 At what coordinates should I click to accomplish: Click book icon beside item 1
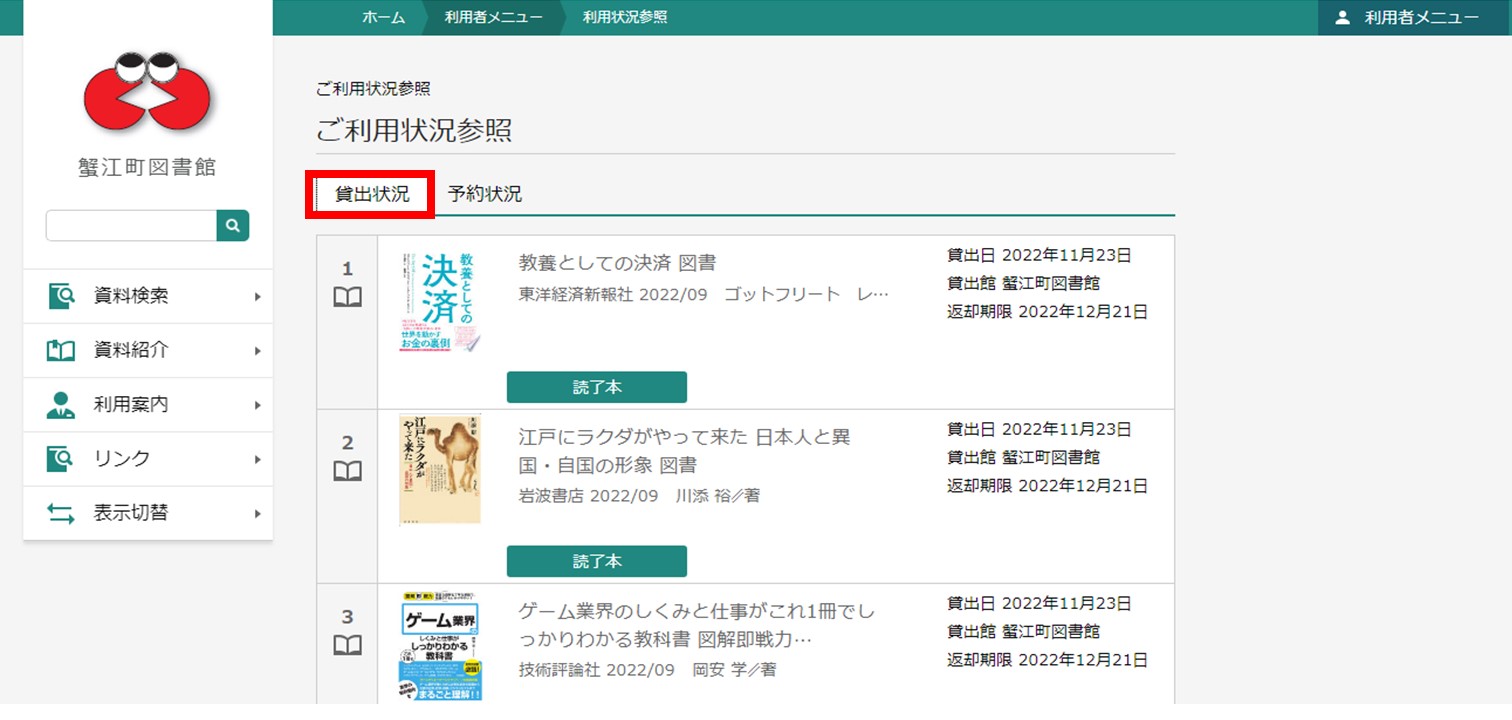347,297
